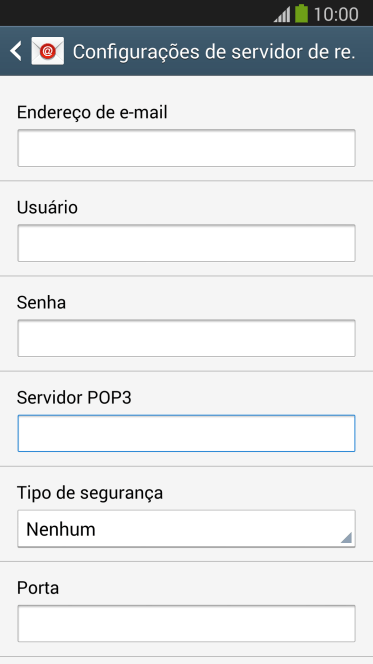Viewport: 373px width, 664px height.
Task: Tap the red email app icon
Action: [48, 51]
